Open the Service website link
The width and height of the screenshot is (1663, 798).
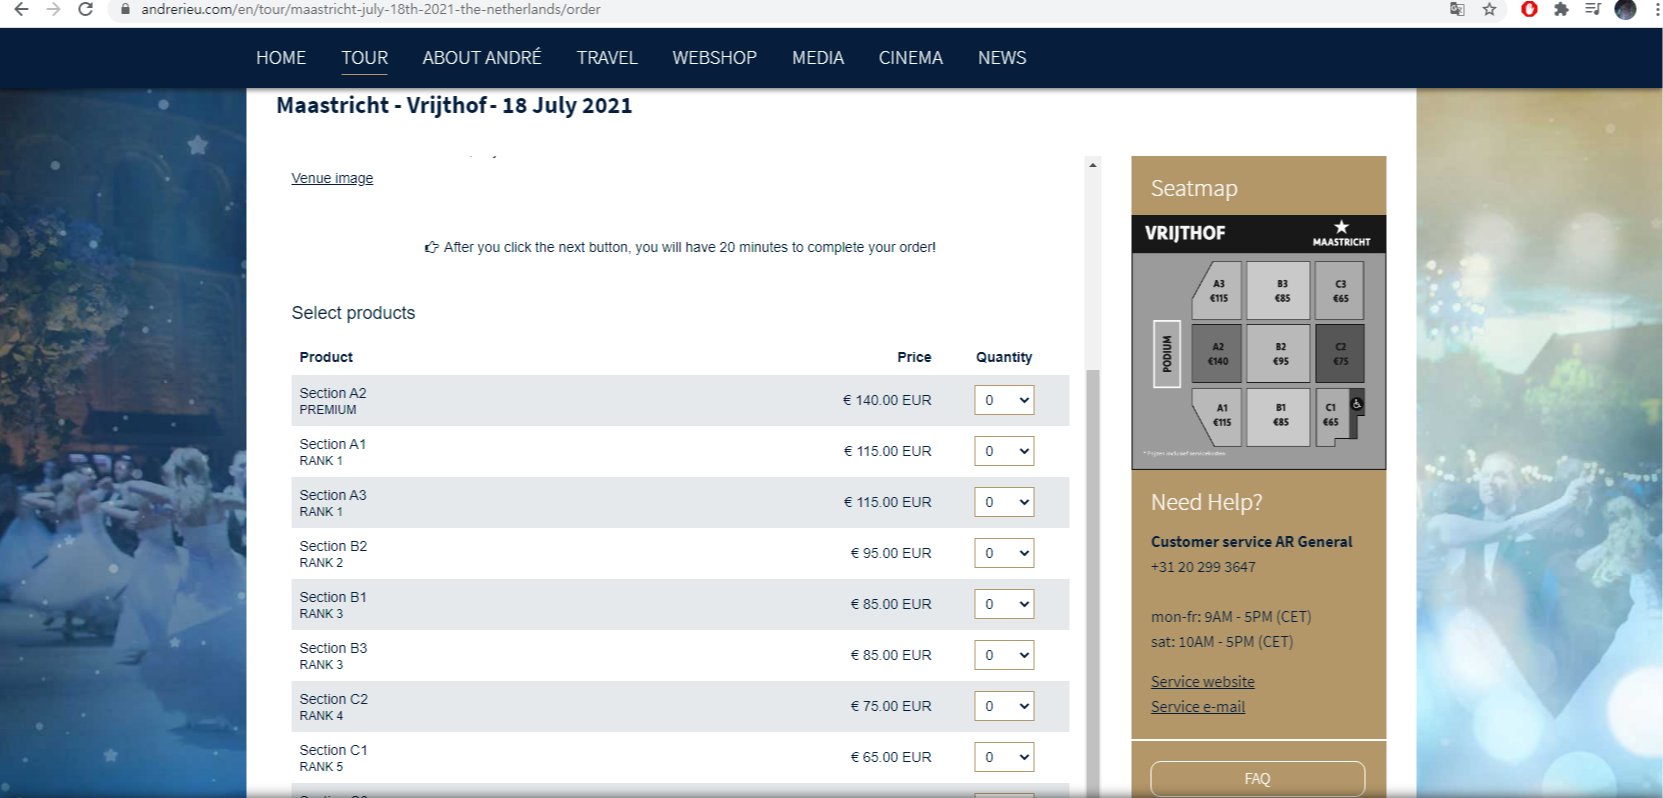pos(1202,682)
